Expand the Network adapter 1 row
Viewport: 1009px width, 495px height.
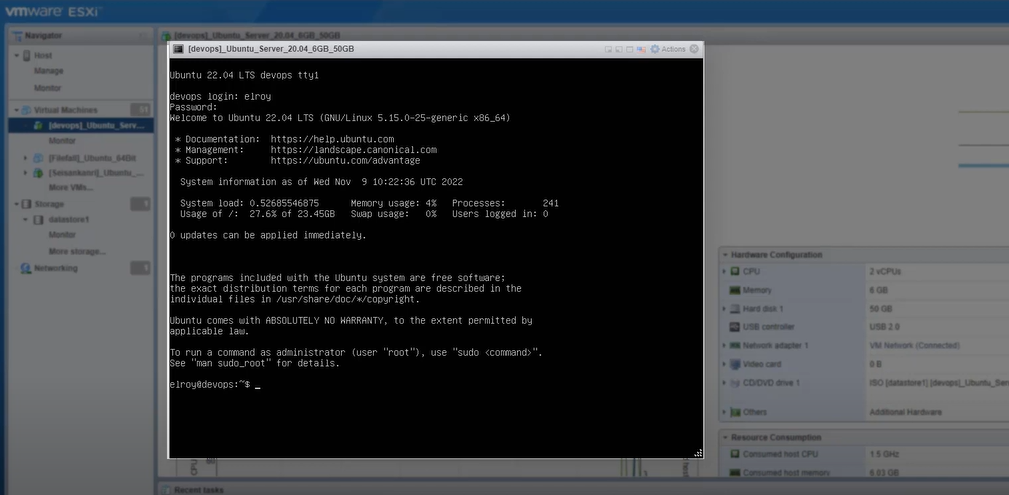pyautogui.click(x=725, y=346)
